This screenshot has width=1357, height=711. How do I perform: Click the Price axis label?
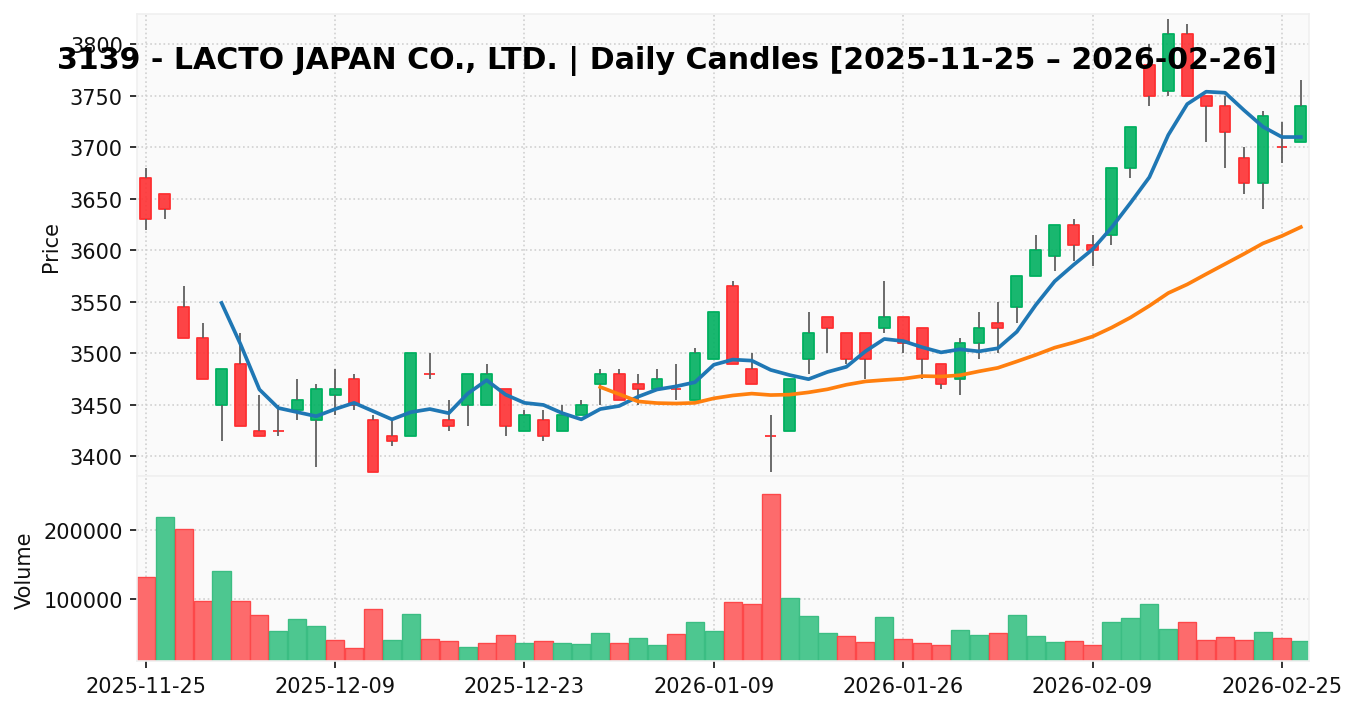(51, 248)
